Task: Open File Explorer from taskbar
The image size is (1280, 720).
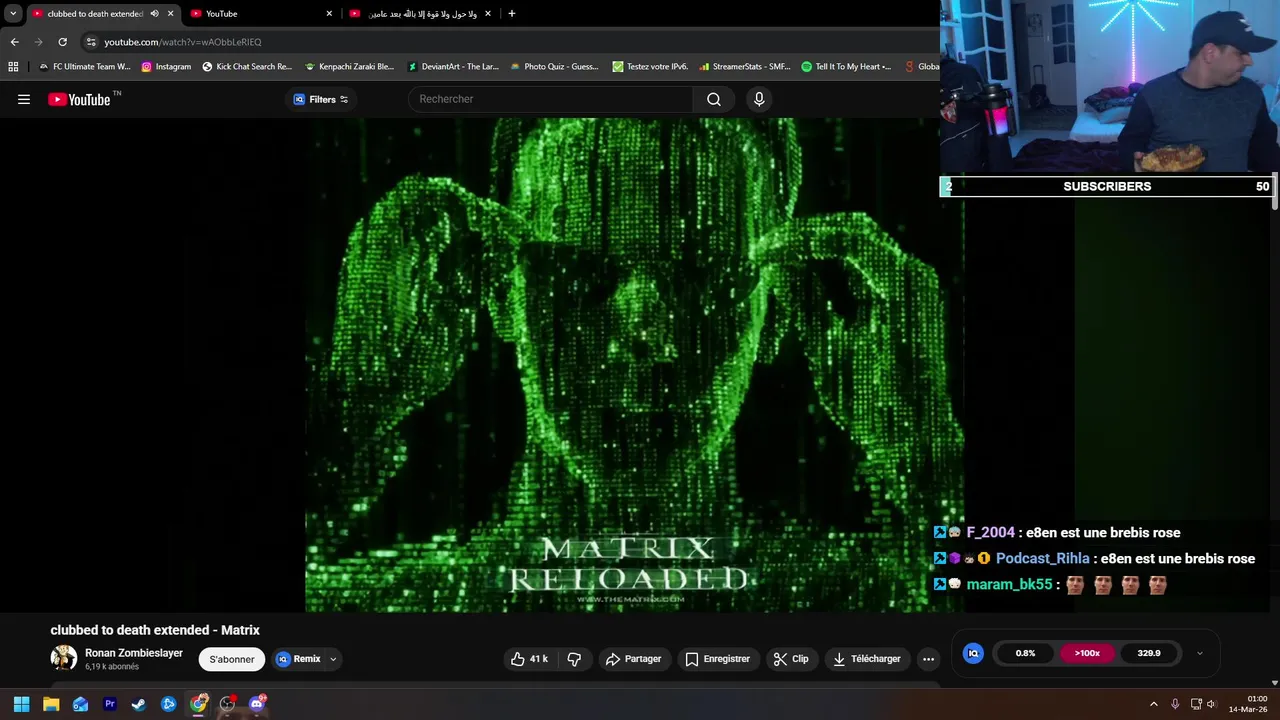Action: [x=51, y=704]
